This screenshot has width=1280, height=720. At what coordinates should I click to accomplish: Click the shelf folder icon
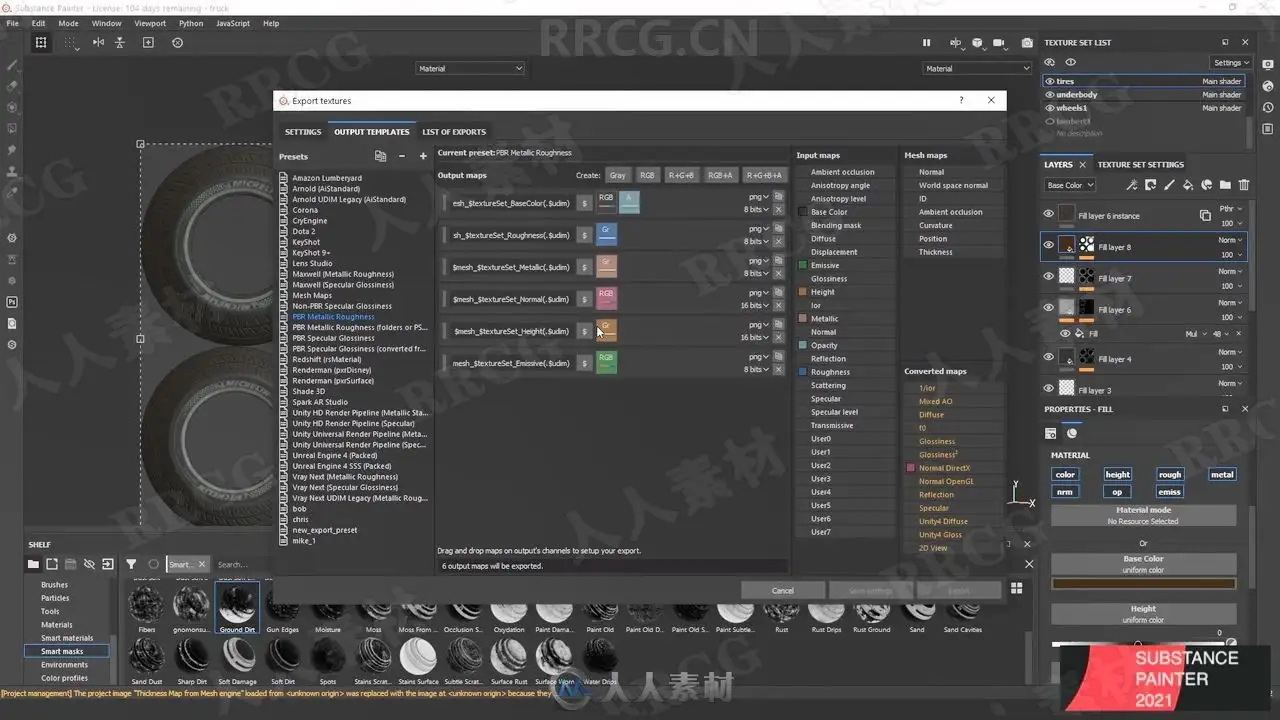[x=33, y=564]
